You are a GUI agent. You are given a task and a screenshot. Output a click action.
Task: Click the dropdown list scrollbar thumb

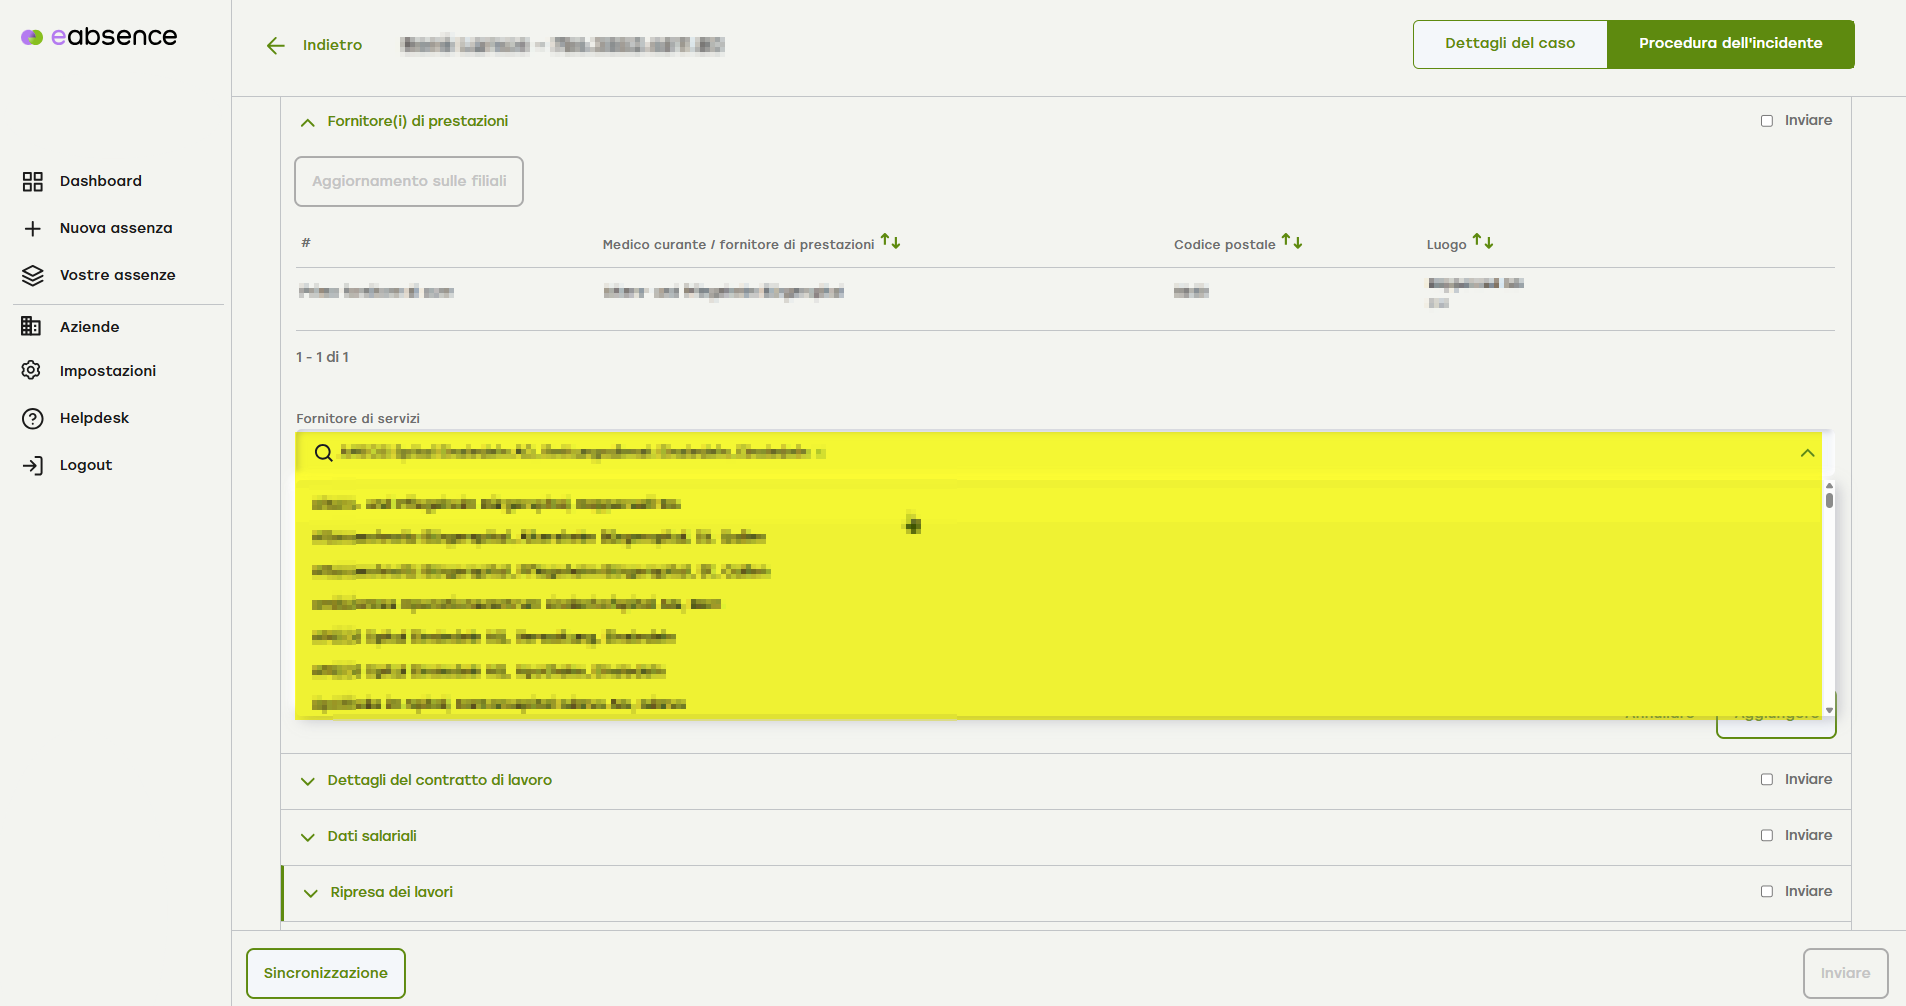1829,499
